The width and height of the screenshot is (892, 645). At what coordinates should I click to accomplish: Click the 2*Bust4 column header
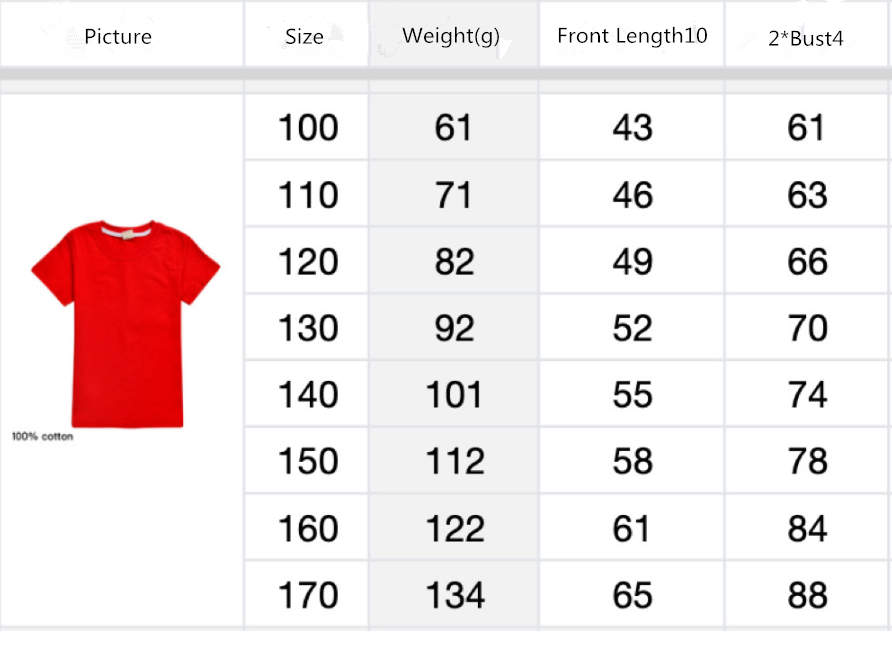(806, 37)
